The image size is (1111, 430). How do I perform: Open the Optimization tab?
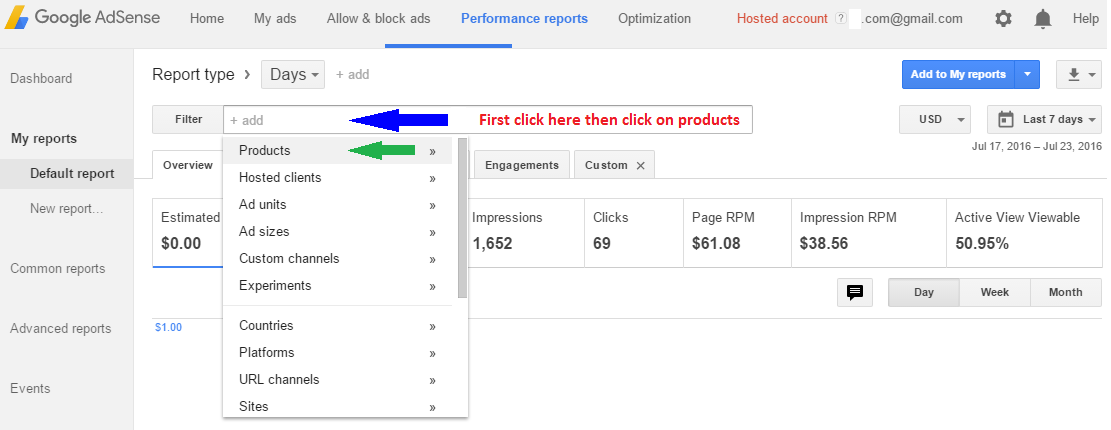point(654,19)
